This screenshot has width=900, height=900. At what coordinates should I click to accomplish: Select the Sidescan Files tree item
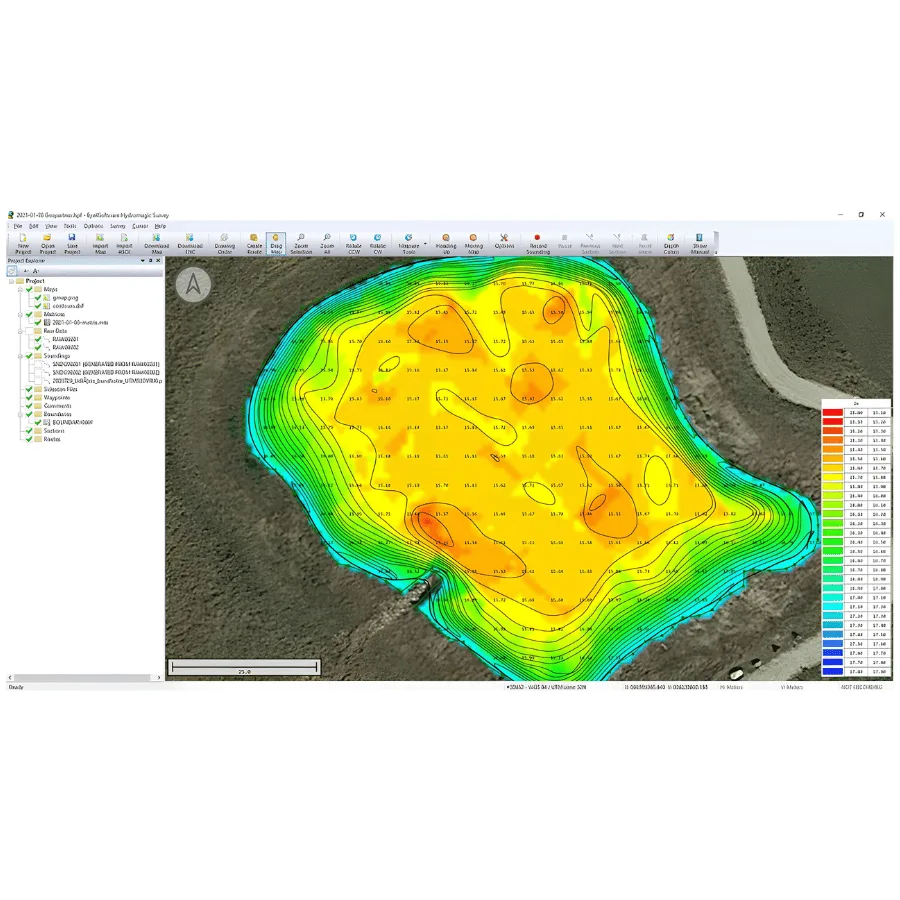click(60, 389)
